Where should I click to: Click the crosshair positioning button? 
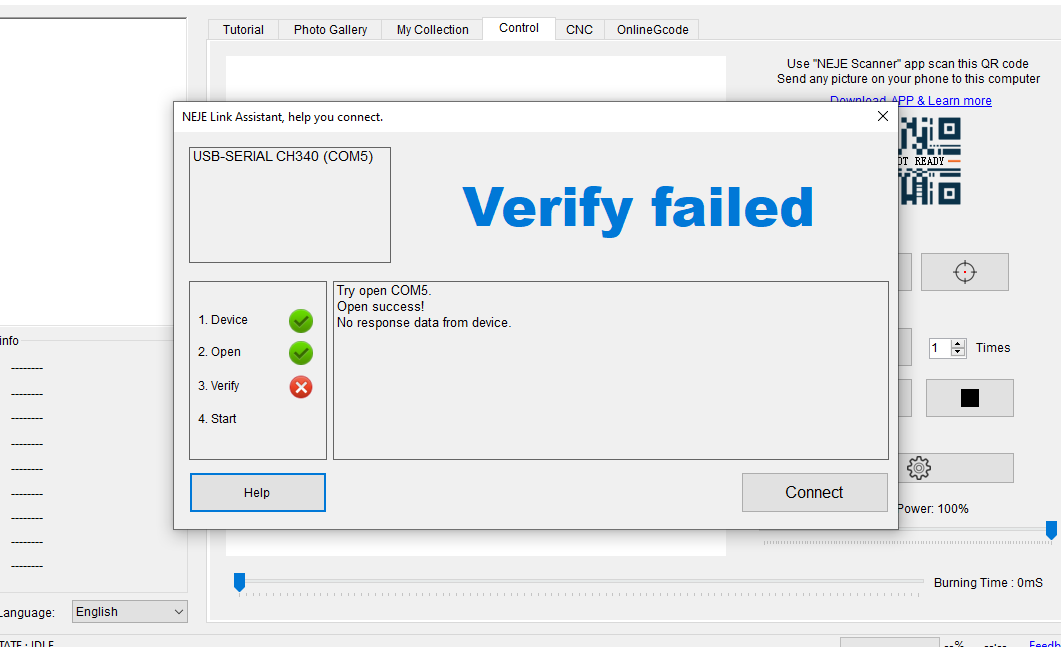coord(964,272)
